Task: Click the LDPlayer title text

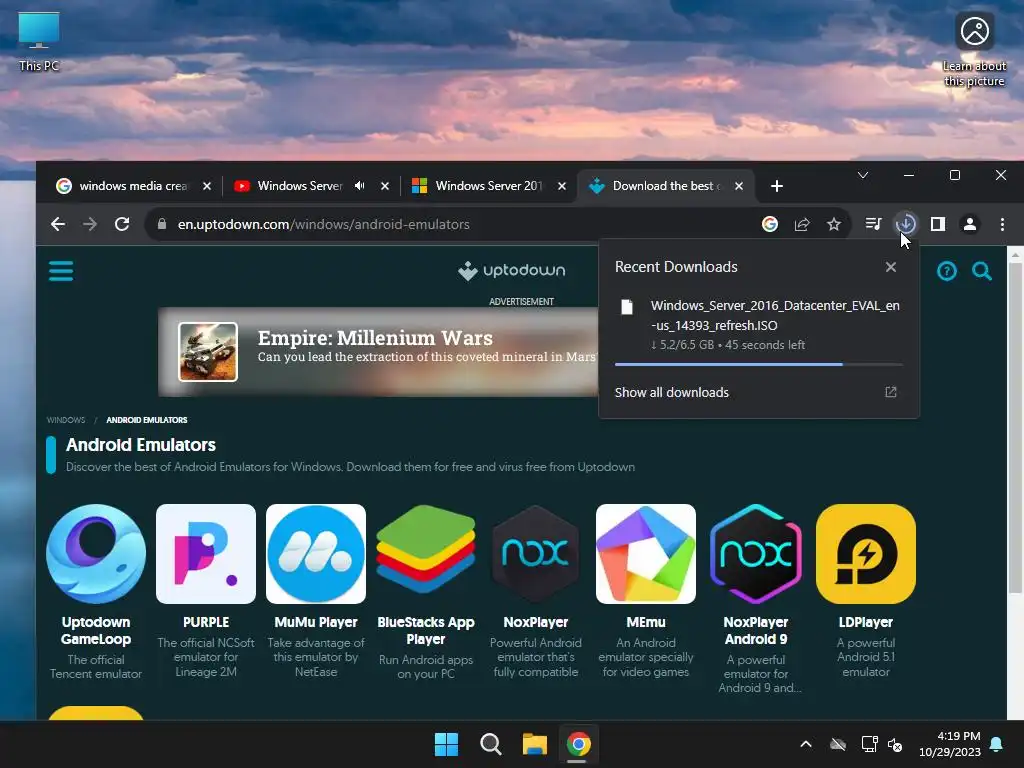Action: tap(866, 622)
